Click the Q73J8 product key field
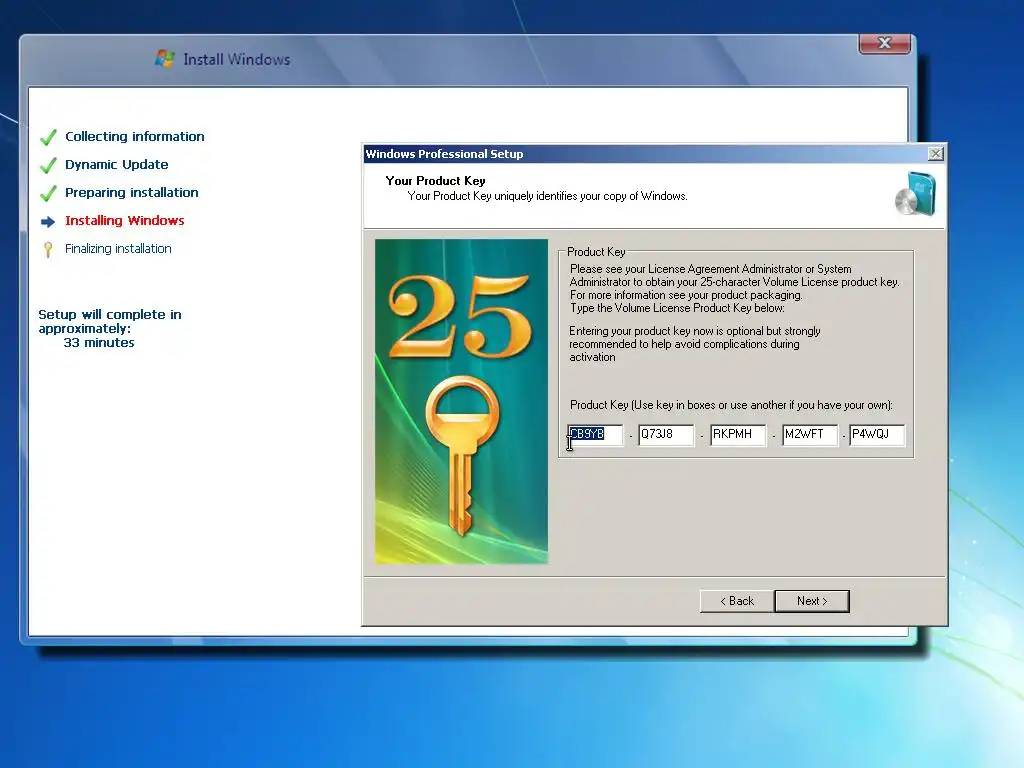 tap(666, 434)
